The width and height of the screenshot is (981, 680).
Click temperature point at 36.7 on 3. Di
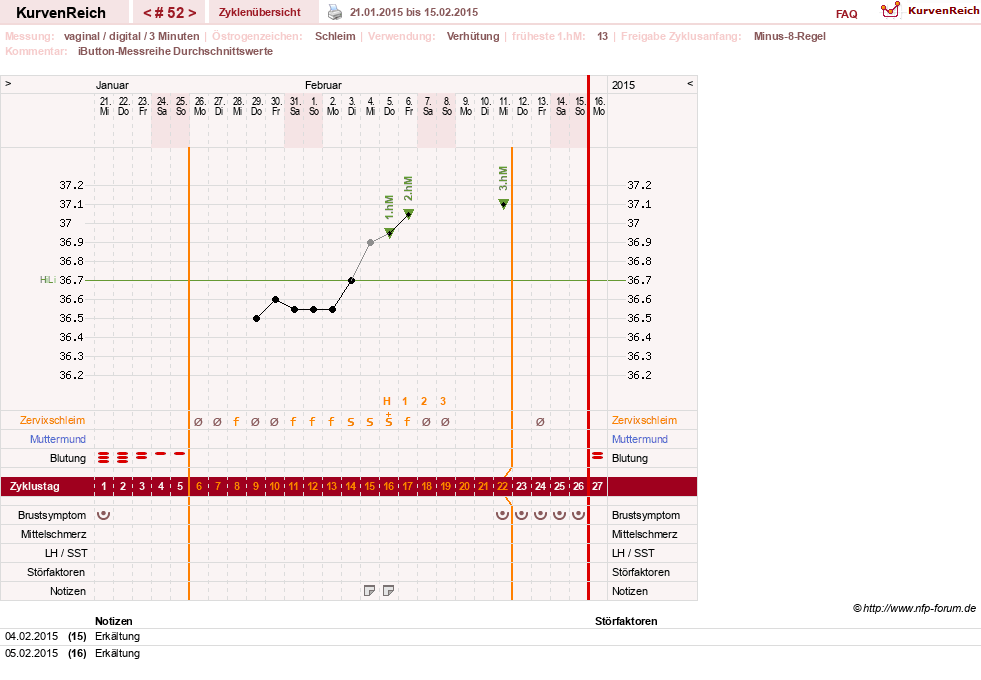point(352,281)
